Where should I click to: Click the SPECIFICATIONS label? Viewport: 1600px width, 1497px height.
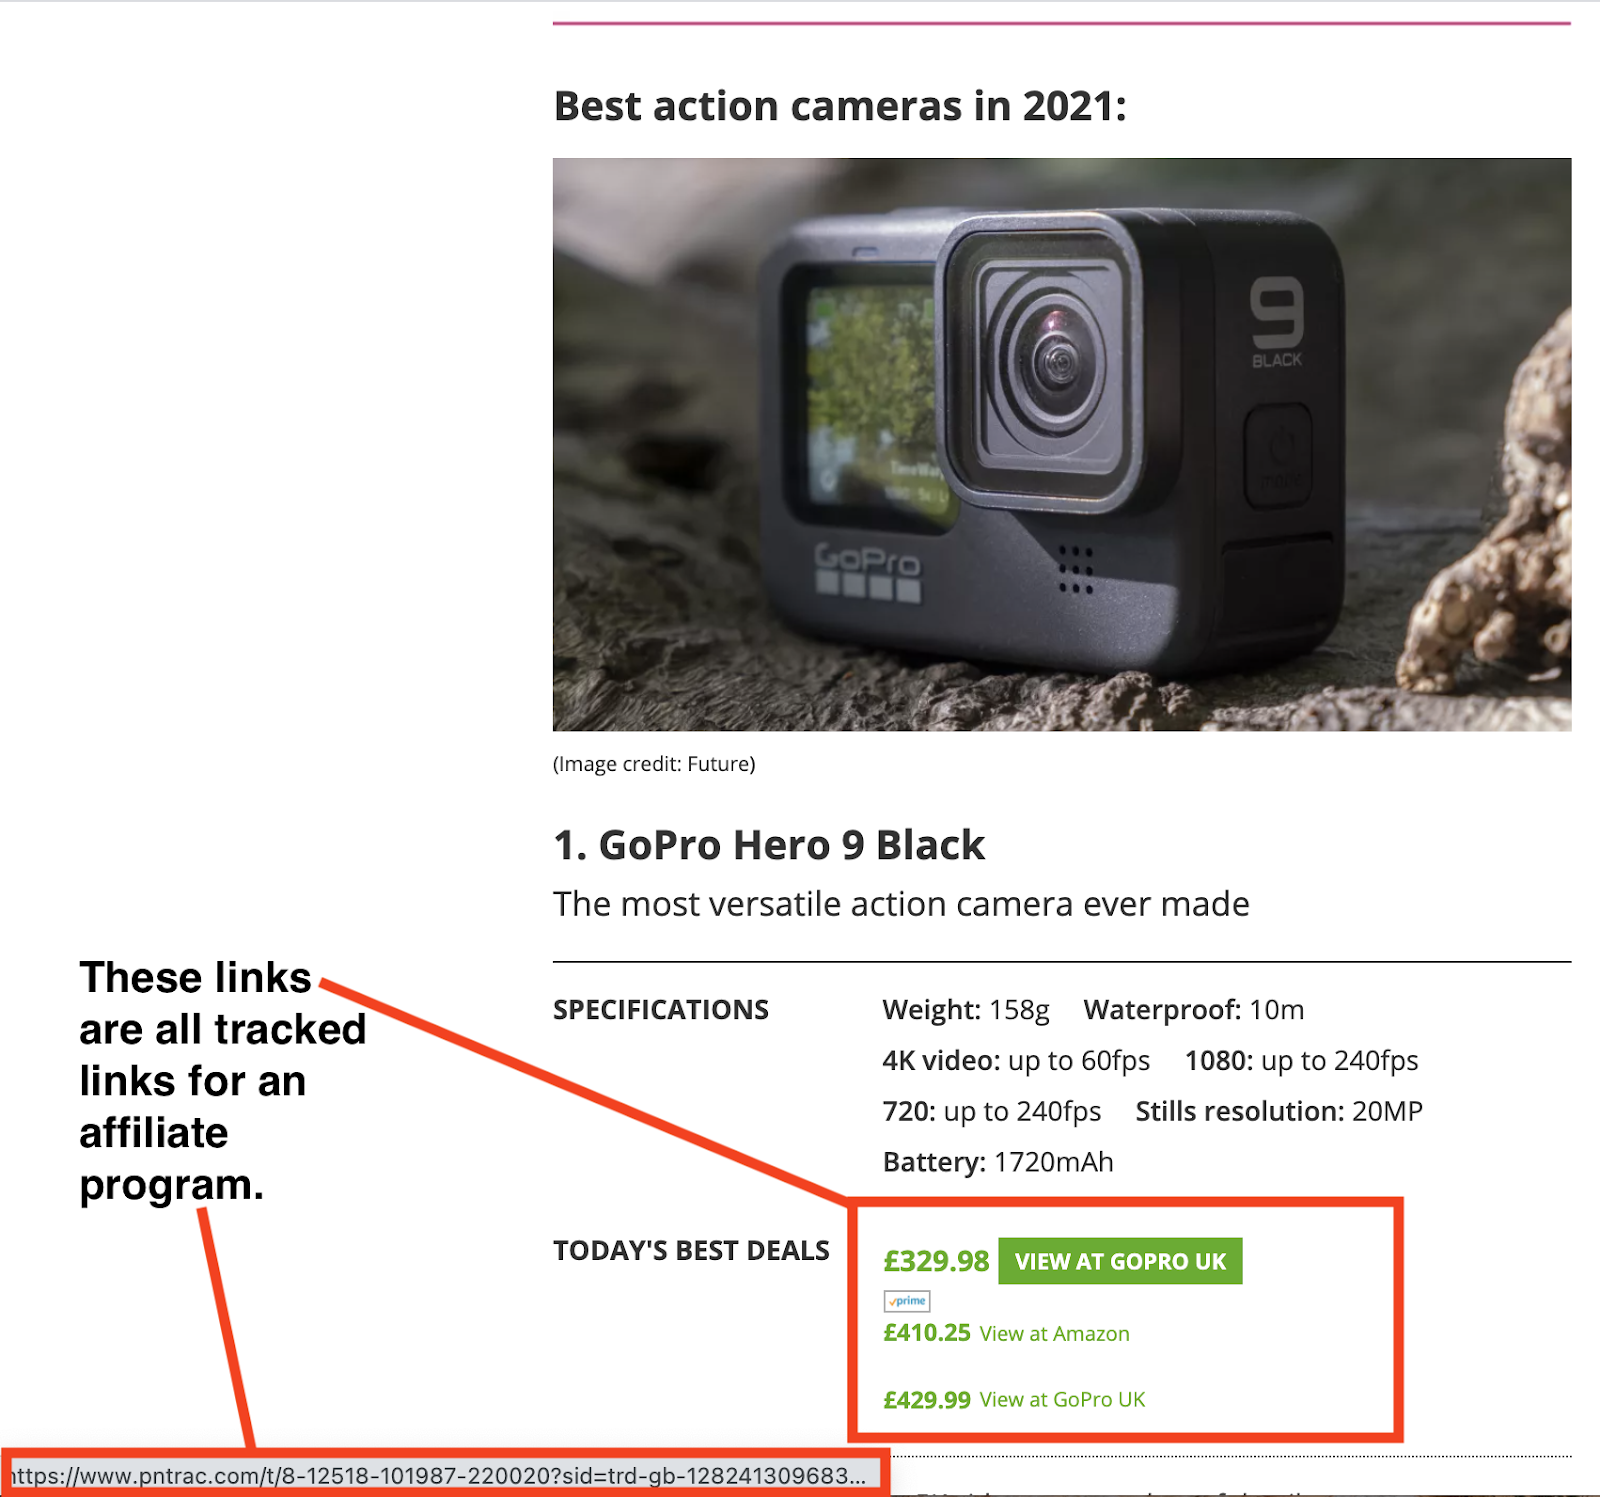[661, 1010]
